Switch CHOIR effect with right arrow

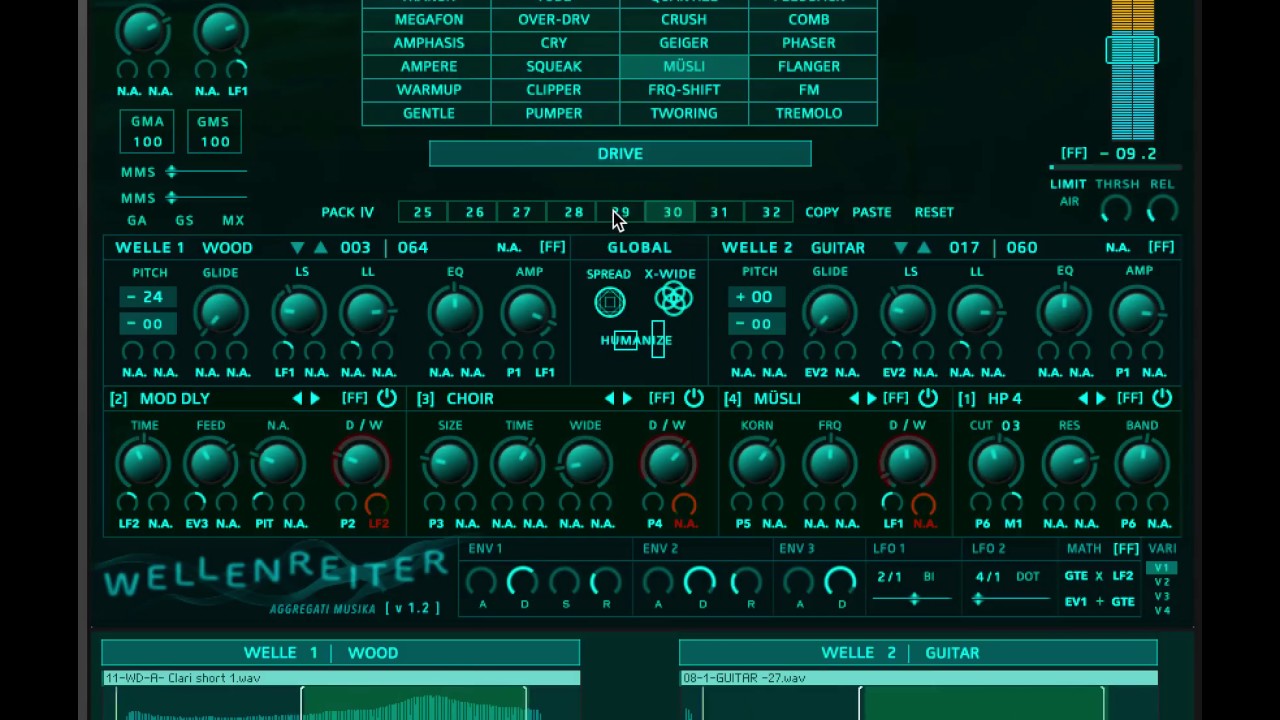[627, 398]
